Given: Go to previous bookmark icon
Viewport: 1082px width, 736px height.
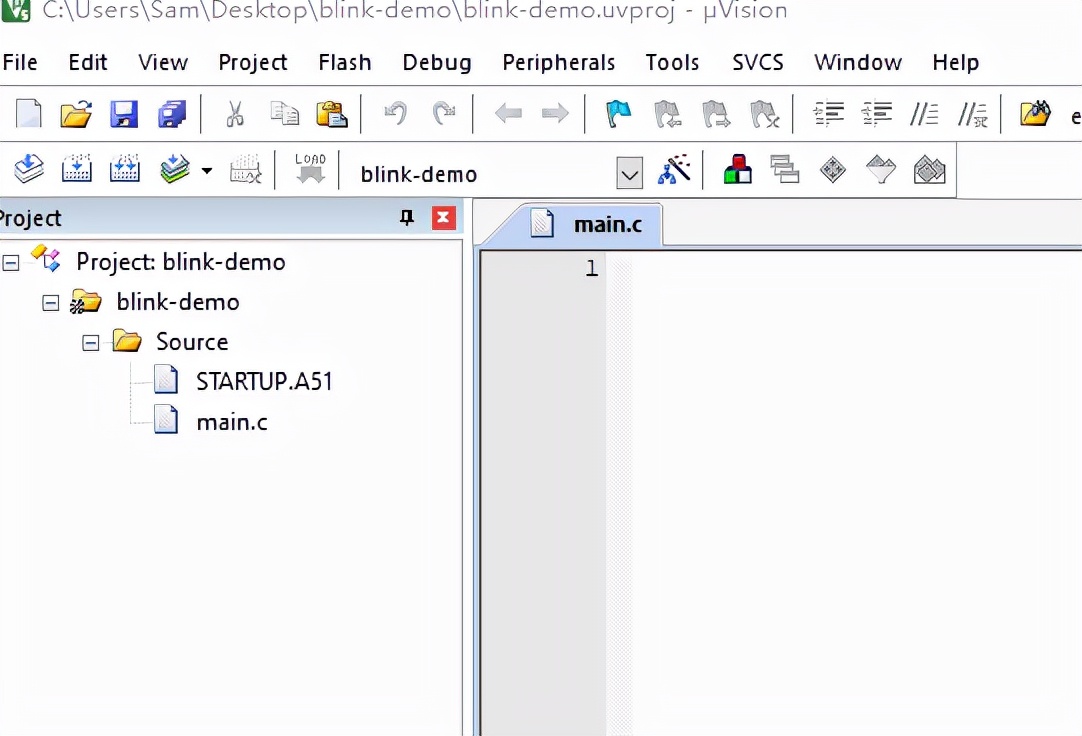Looking at the screenshot, I should [x=667, y=114].
